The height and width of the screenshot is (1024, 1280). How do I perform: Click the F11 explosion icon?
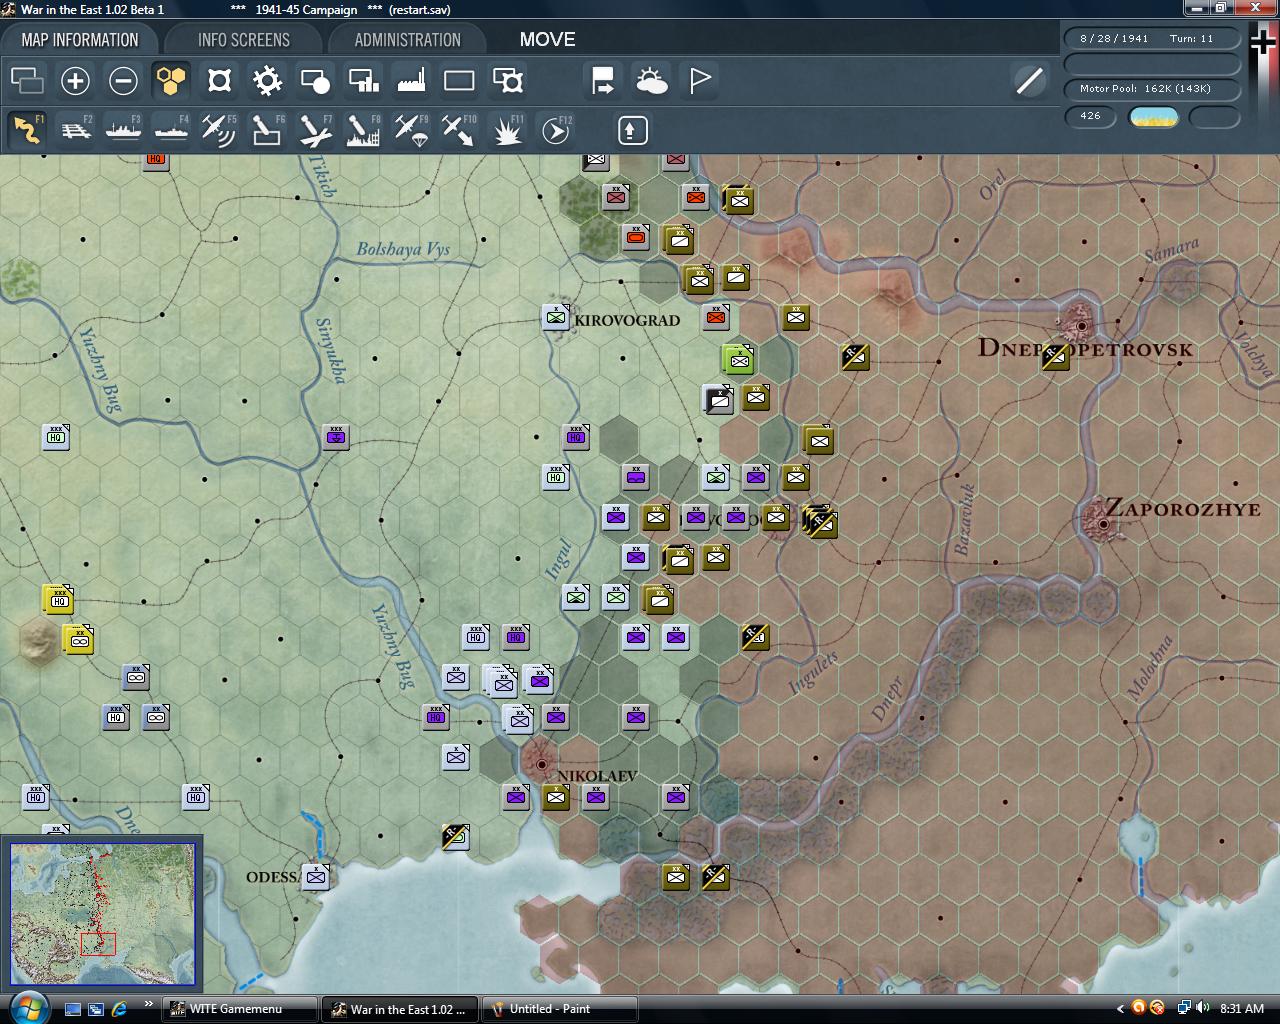point(507,130)
